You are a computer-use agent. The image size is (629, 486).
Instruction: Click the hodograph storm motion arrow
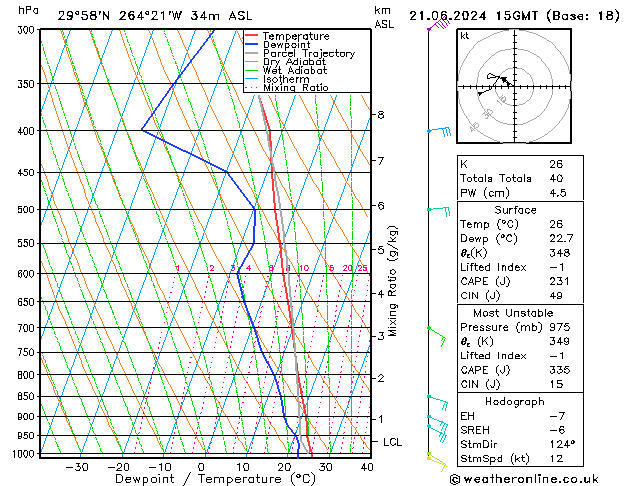505,81
